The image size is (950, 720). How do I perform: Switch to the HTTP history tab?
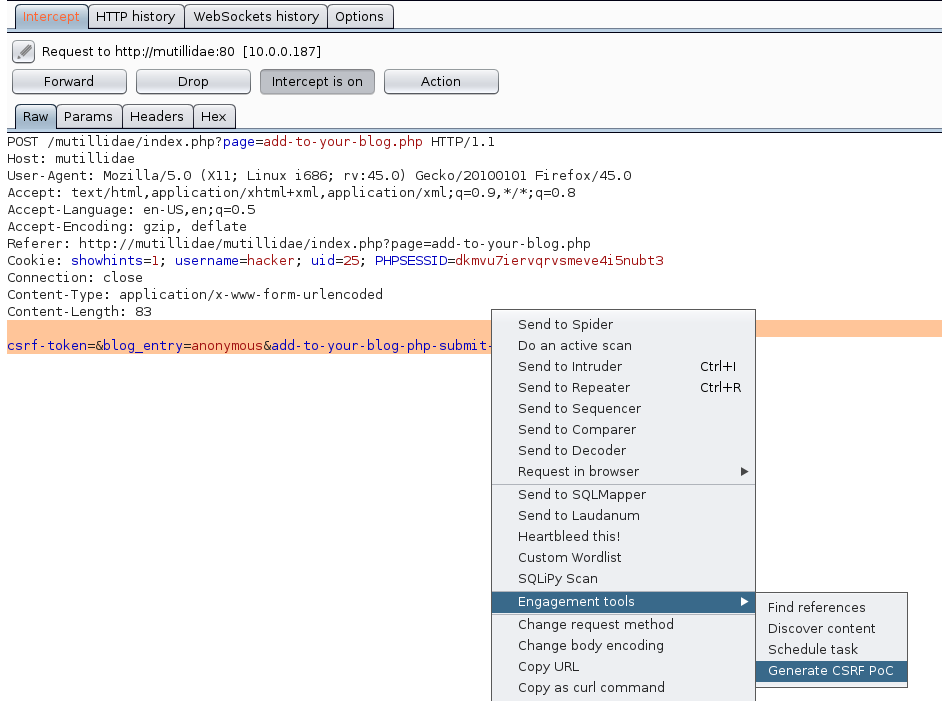(x=135, y=16)
